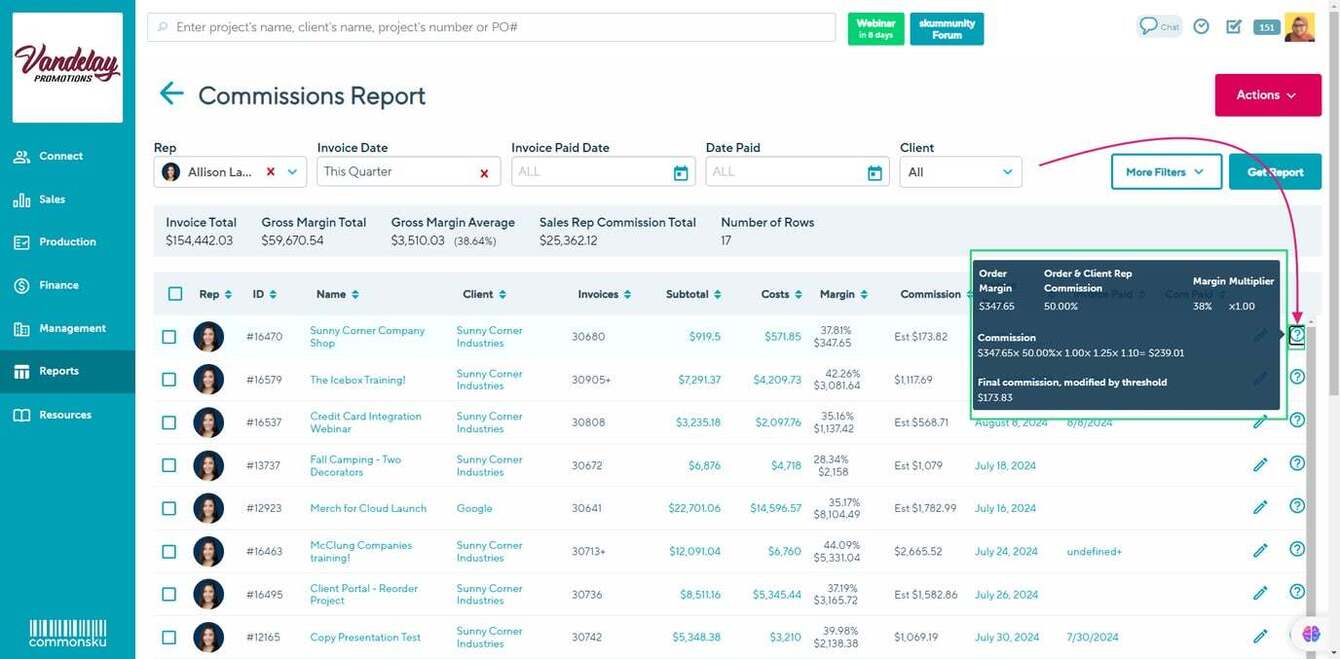Toggle the select-all checkbox in table header
The height and width of the screenshot is (659, 1340).
point(175,294)
